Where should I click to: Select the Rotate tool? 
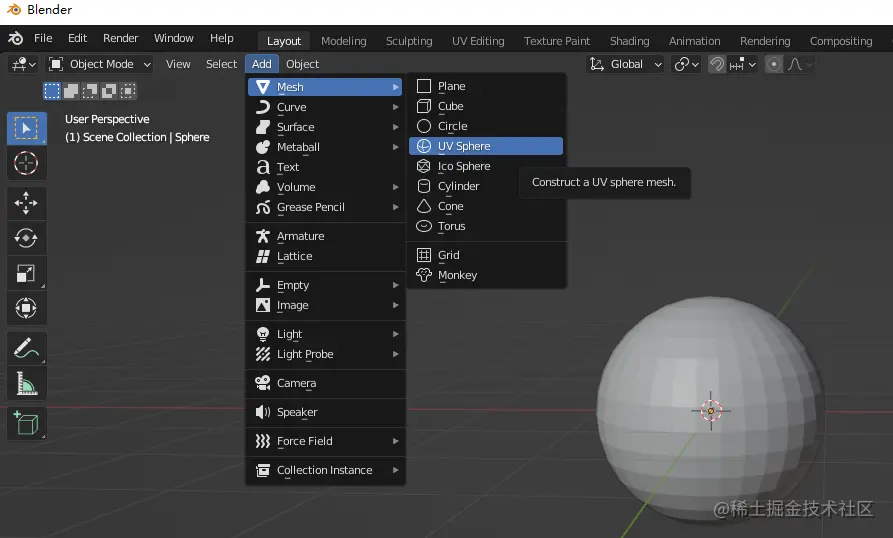pyautogui.click(x=26, y=238)
